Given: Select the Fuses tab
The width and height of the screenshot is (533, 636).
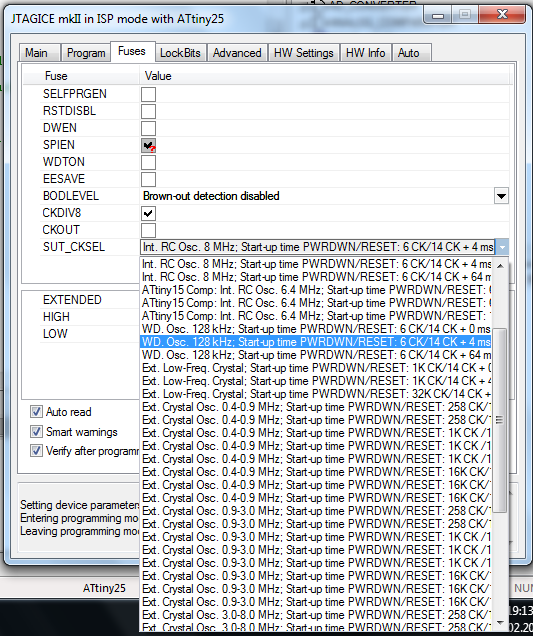Looking at the screenshot, I should (132, 52).
